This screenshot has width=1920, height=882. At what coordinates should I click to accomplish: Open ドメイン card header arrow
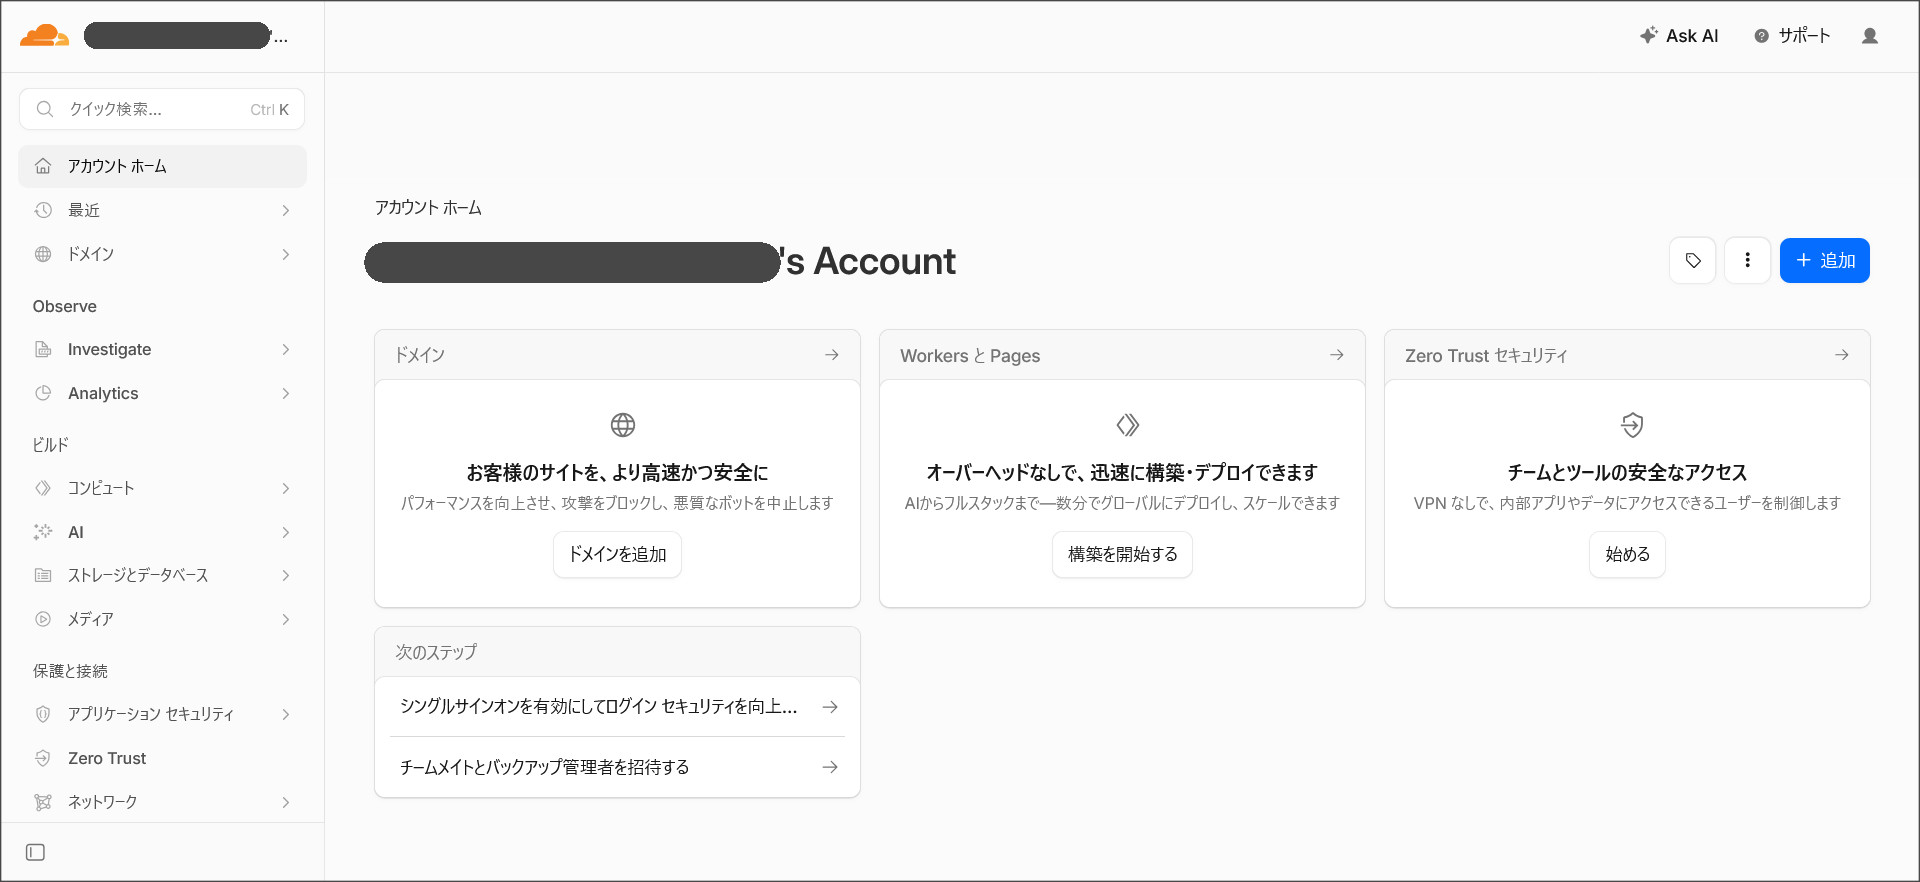pos(831,355)
